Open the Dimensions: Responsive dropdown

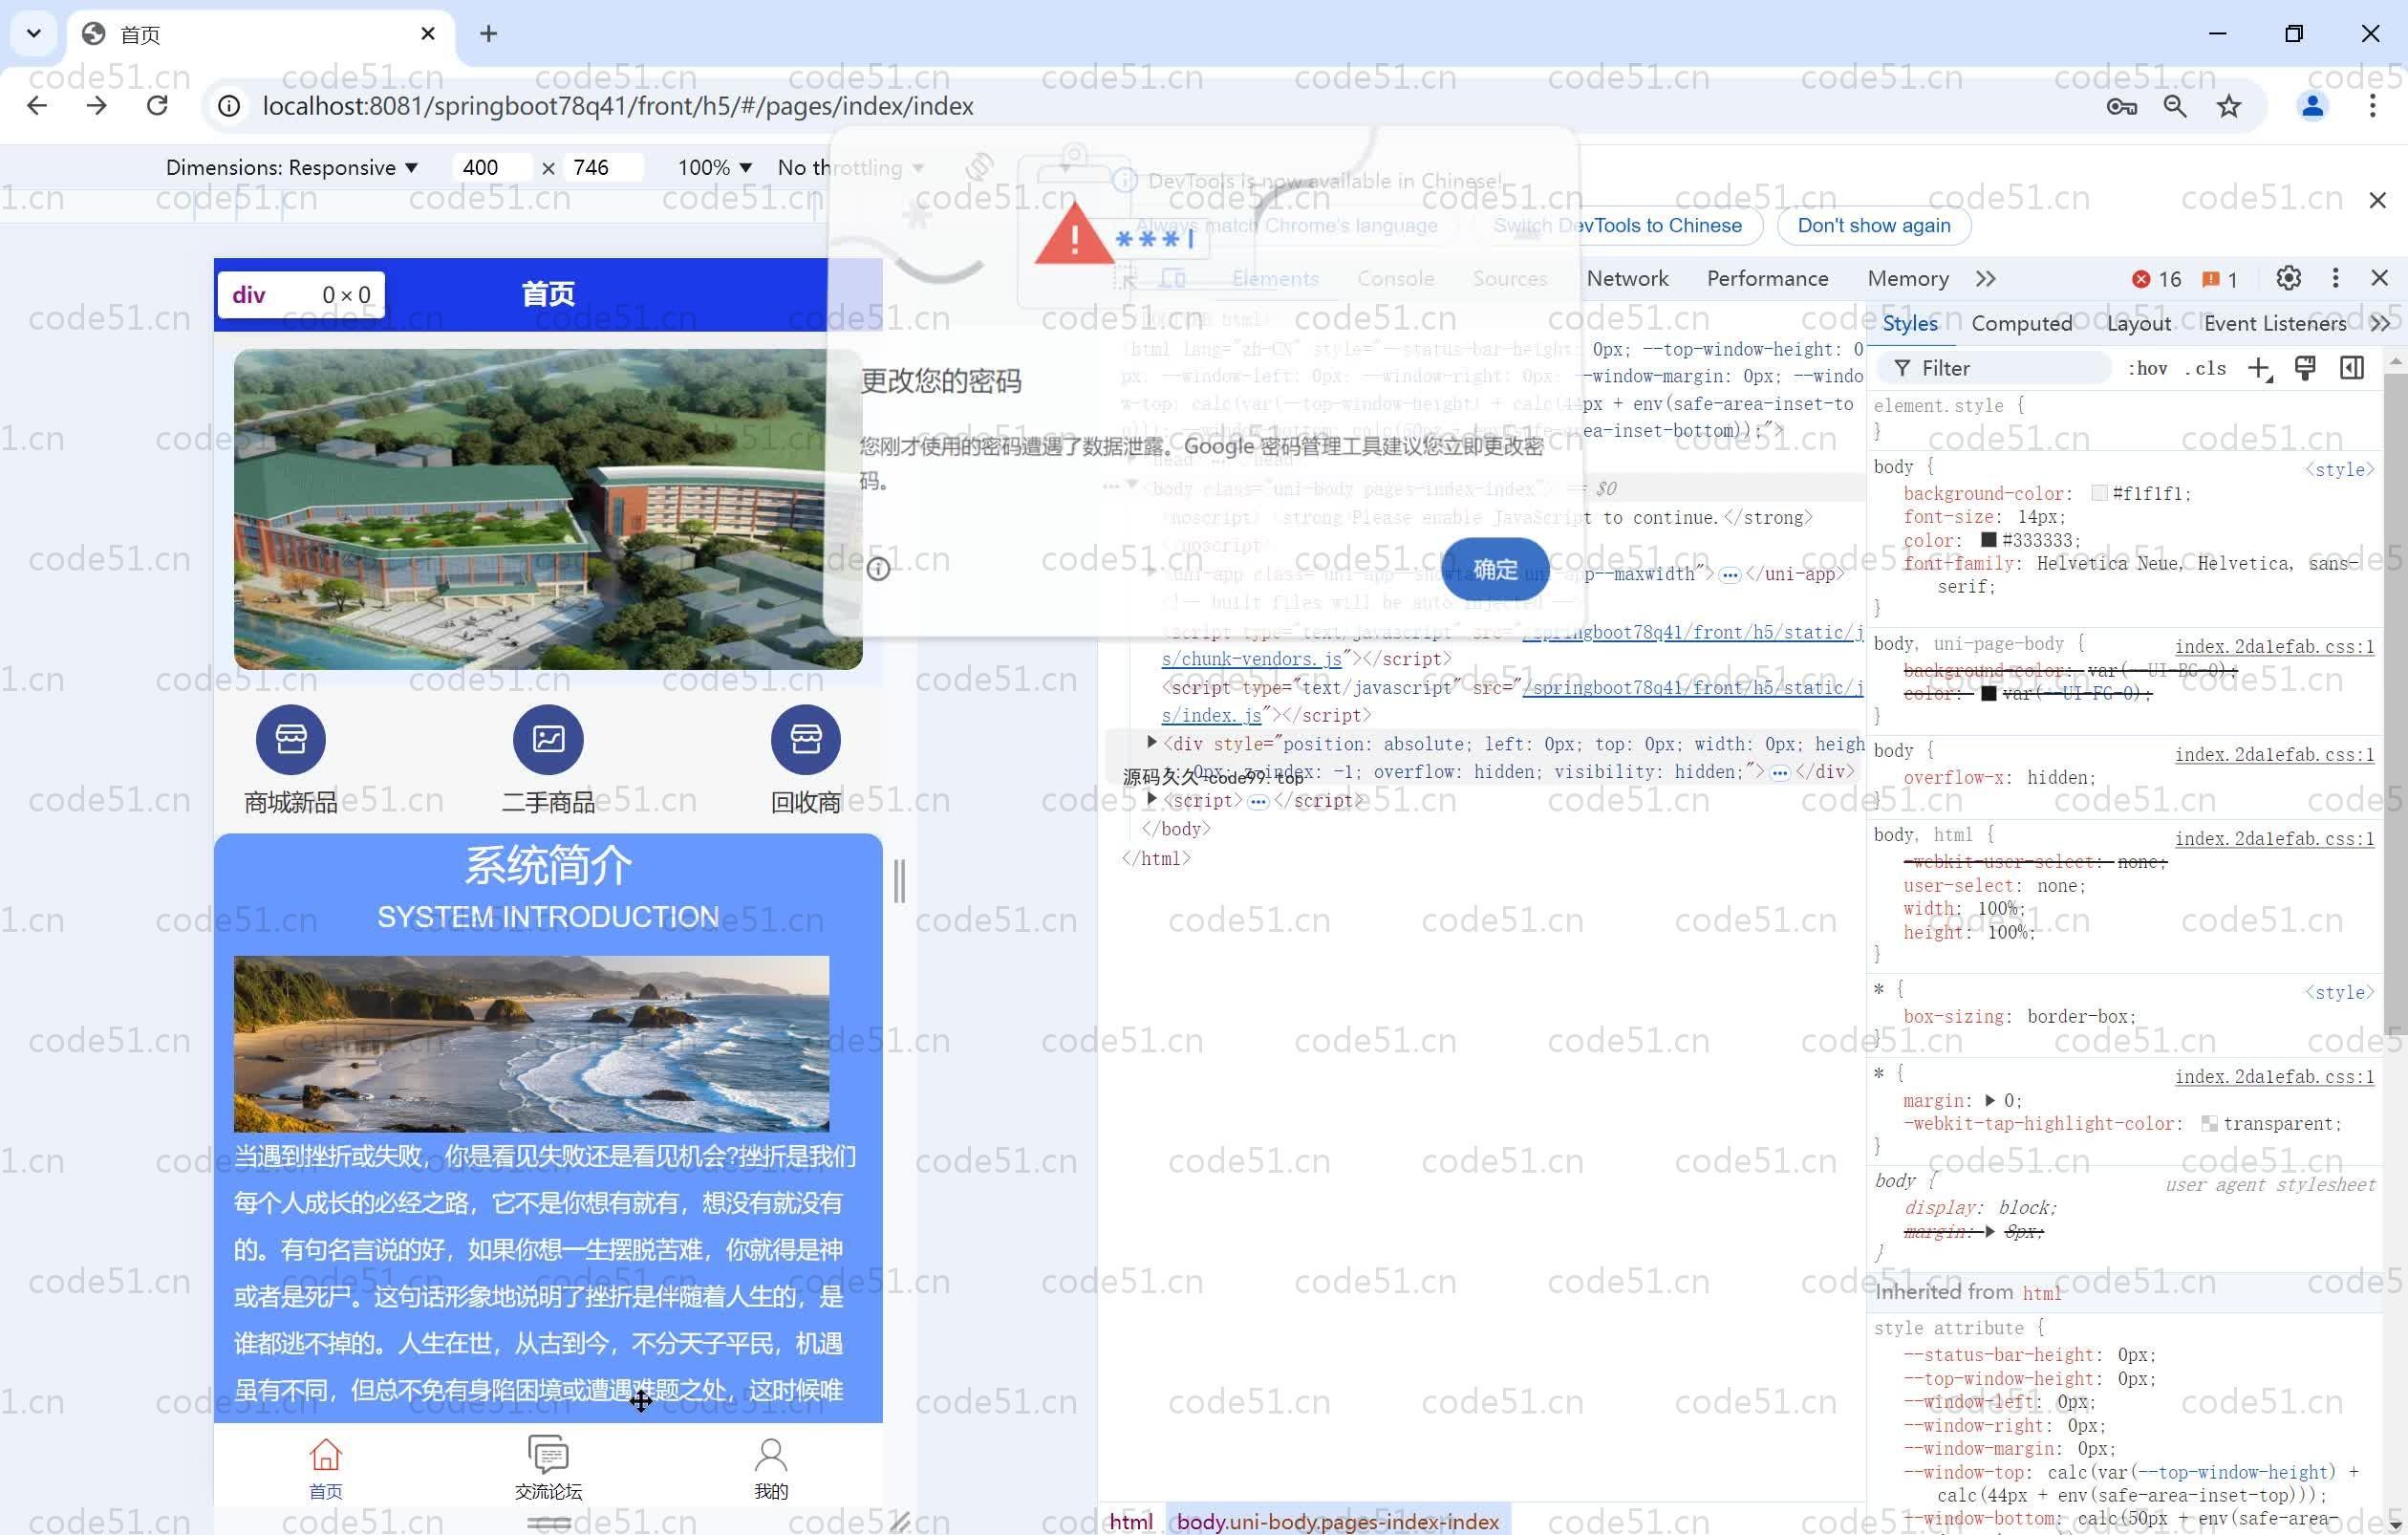coord(291,167)
